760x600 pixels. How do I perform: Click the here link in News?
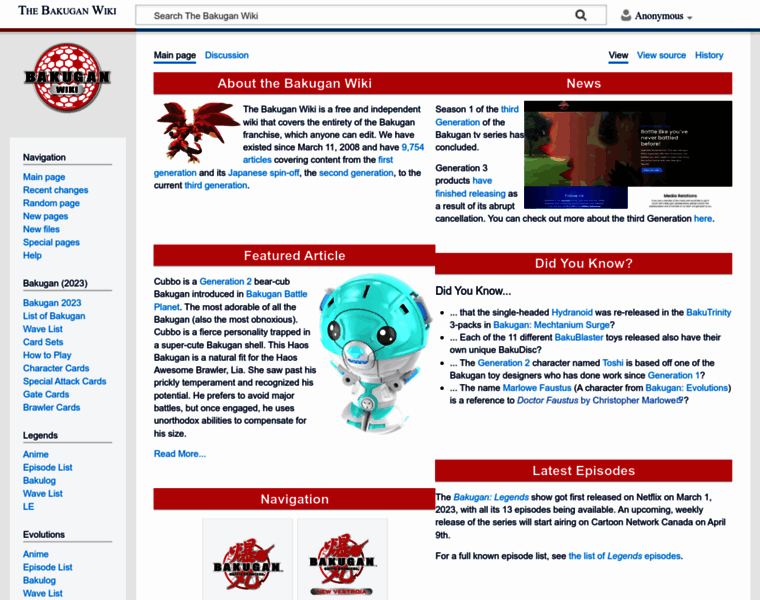point(703,219)
